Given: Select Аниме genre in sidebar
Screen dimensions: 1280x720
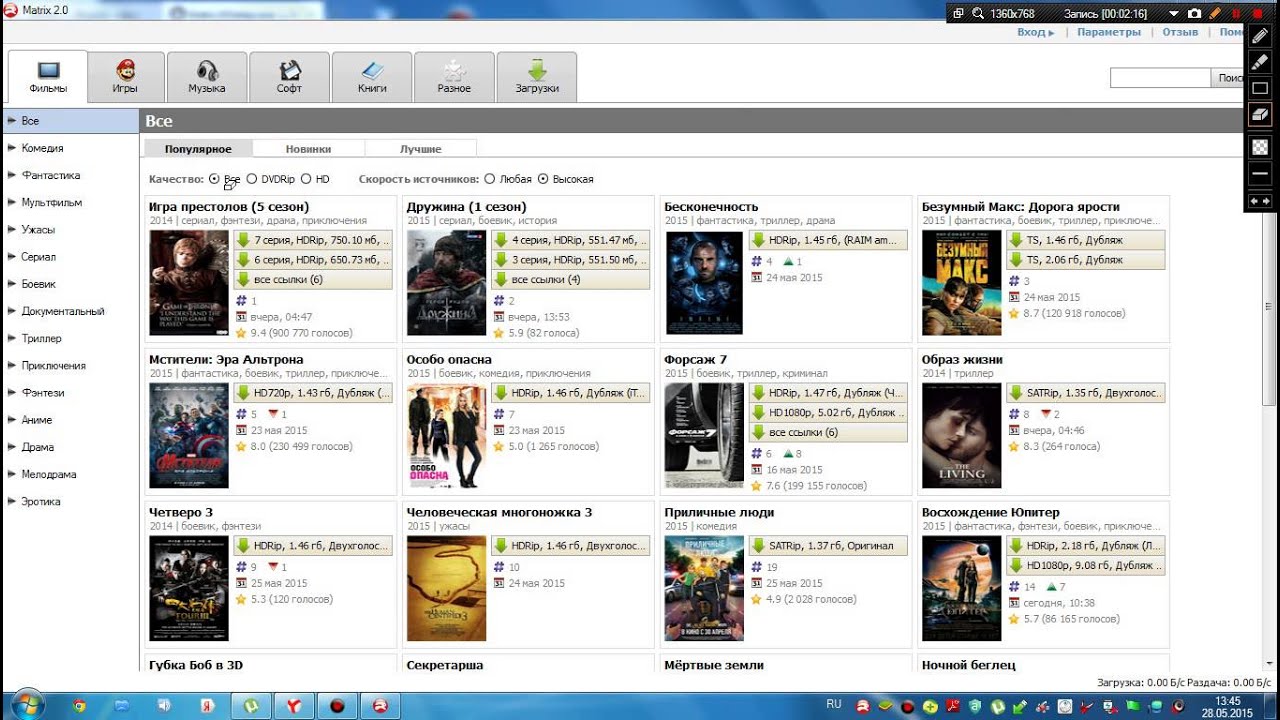Looking at the screenshot, I should (69, 420).
